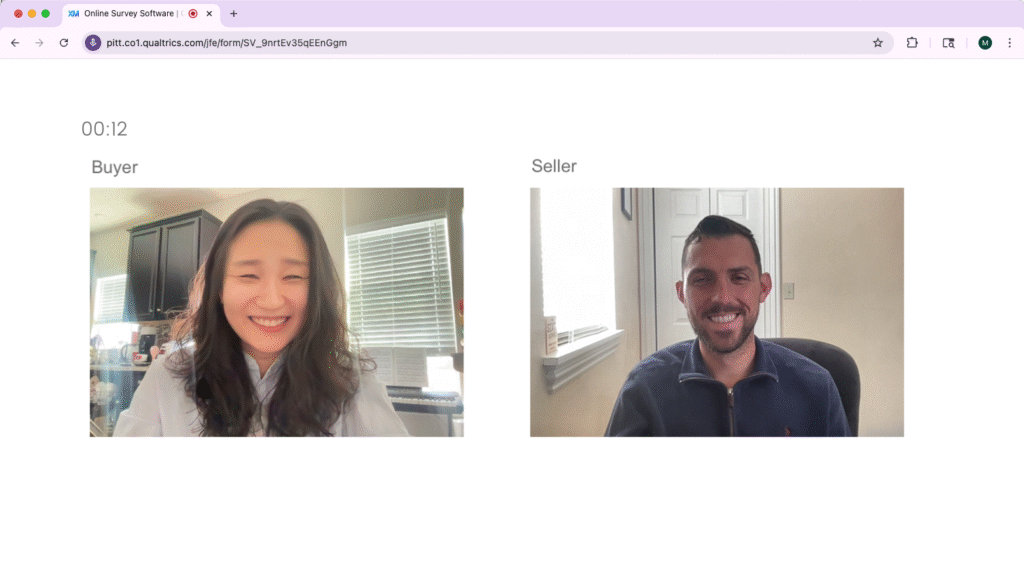This screenshot has width=1024, height=576.
Task: Click the red recording indicator on tab
Action: click(193, 14)
